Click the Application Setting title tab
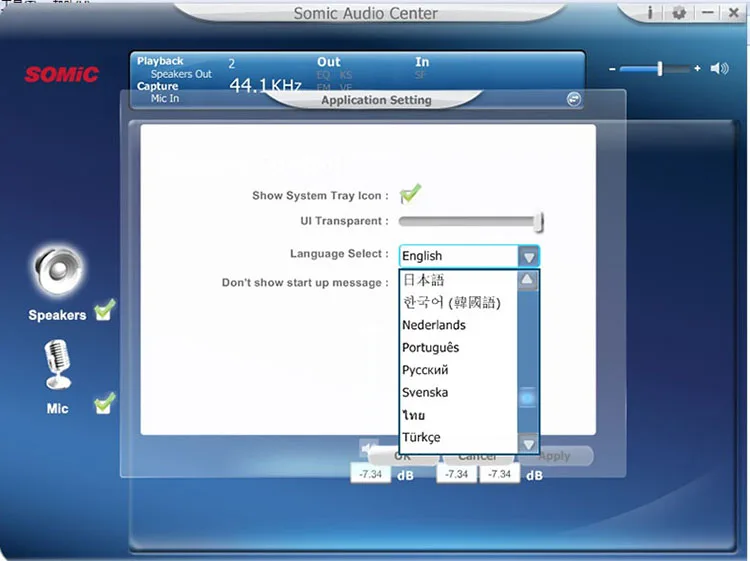750x561 pixels. point(376,100)
